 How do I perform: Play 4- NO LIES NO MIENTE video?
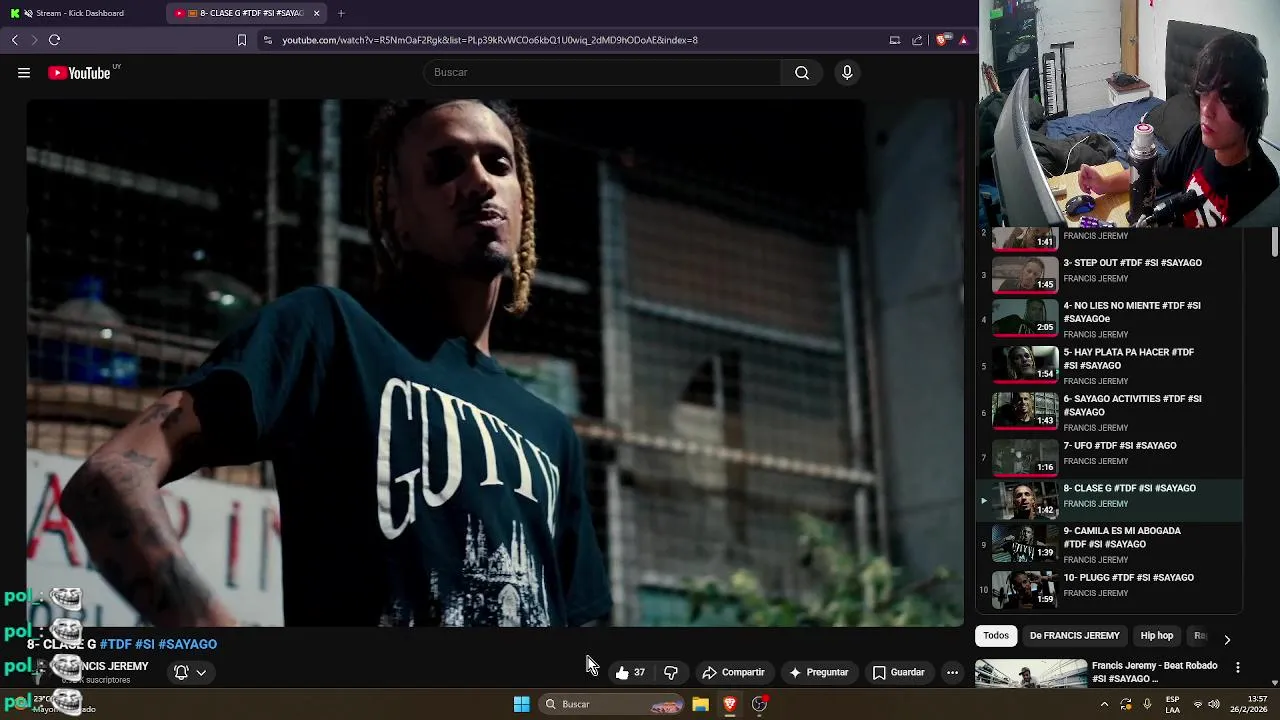pyautogui.click(x=1110, y=319)
